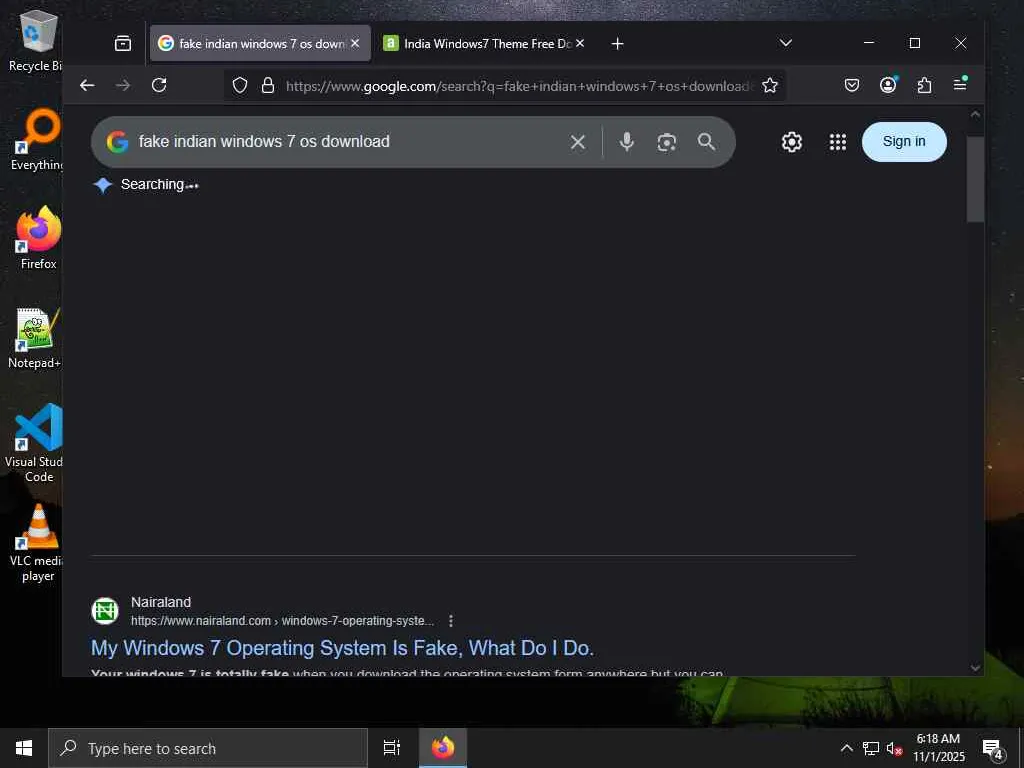1024x768 pixels.
Task: Click the scrollbar up arrow
Action: point(975,114)
